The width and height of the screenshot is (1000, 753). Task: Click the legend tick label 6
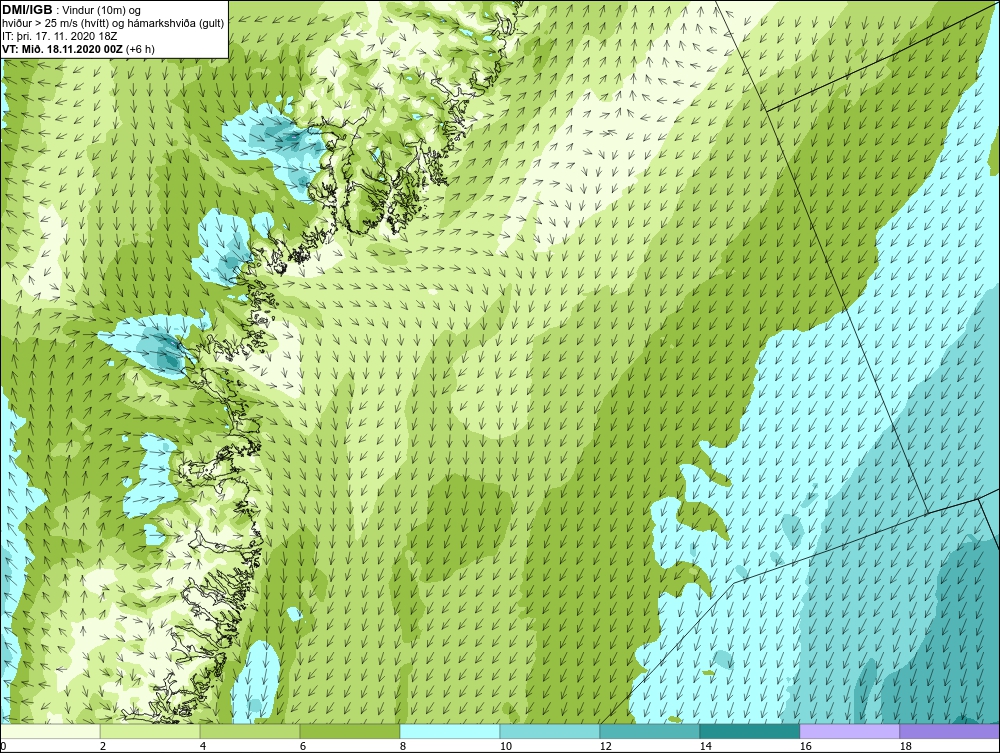click(303, 747)
